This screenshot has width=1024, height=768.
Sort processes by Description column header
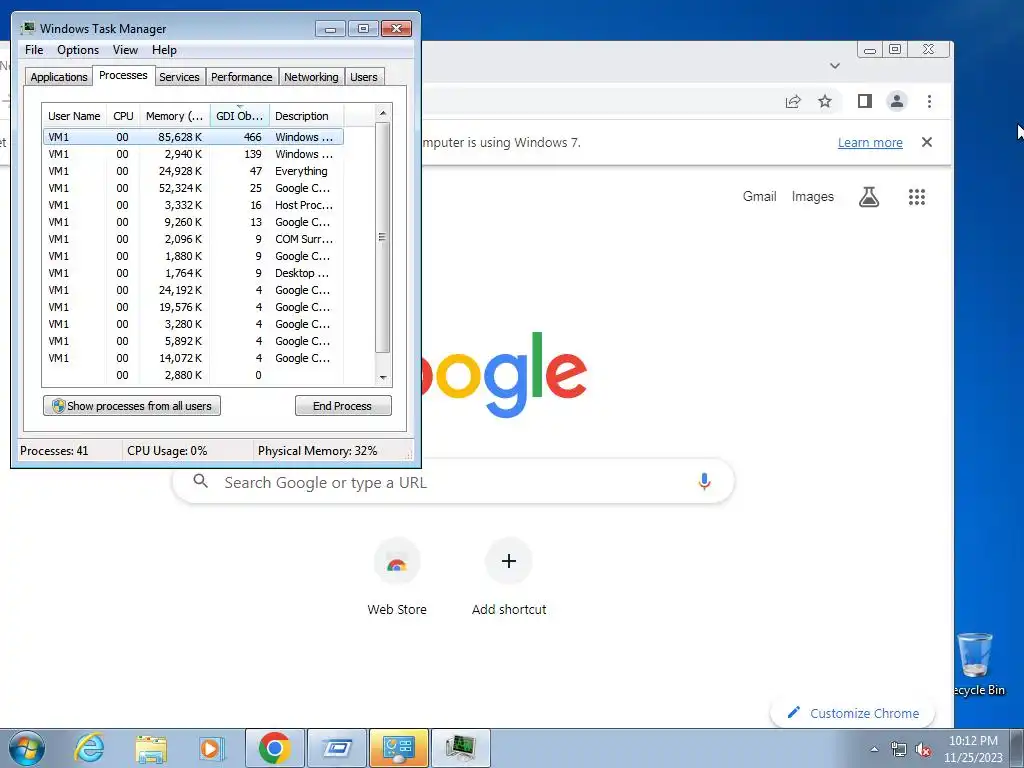coord(306,116)
